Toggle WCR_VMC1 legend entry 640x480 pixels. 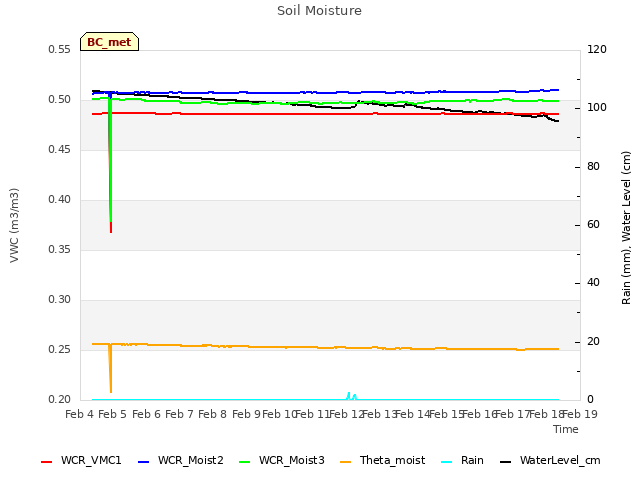tap(81, 460)
